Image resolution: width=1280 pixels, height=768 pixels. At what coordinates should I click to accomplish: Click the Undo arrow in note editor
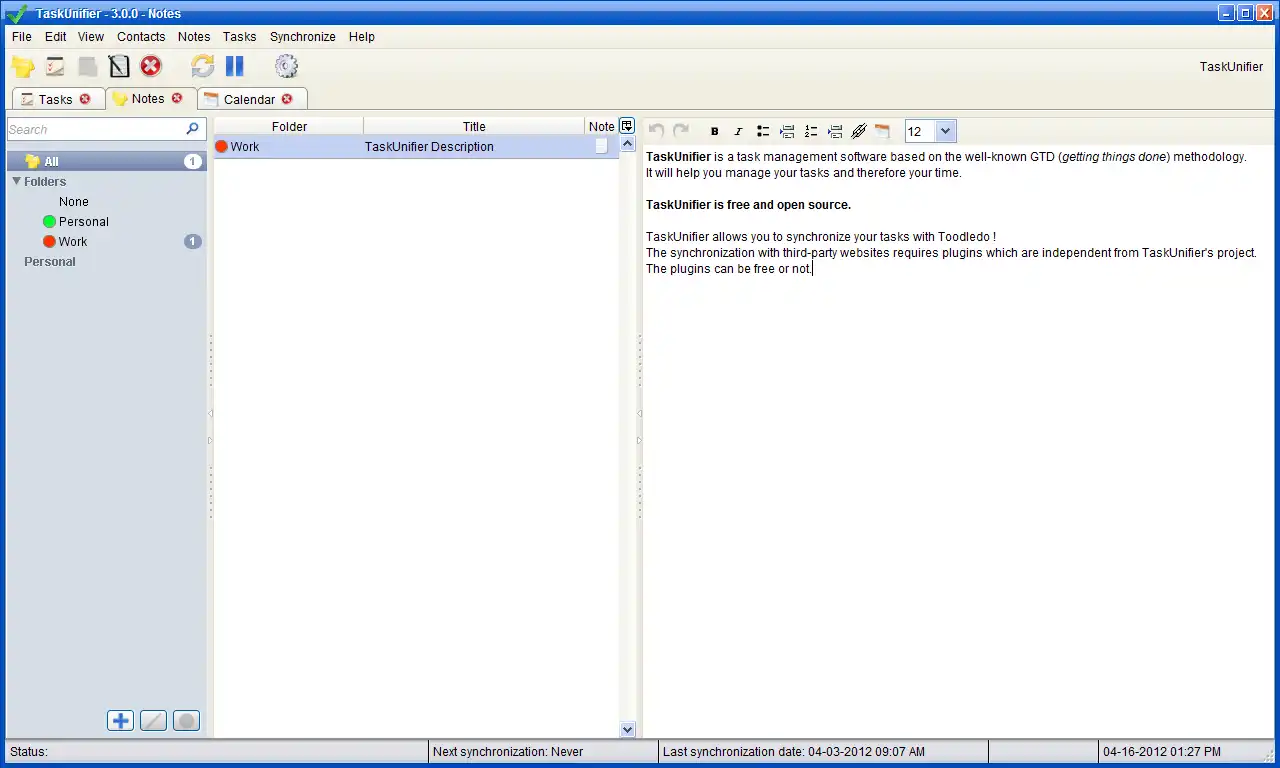coord(657,131)
